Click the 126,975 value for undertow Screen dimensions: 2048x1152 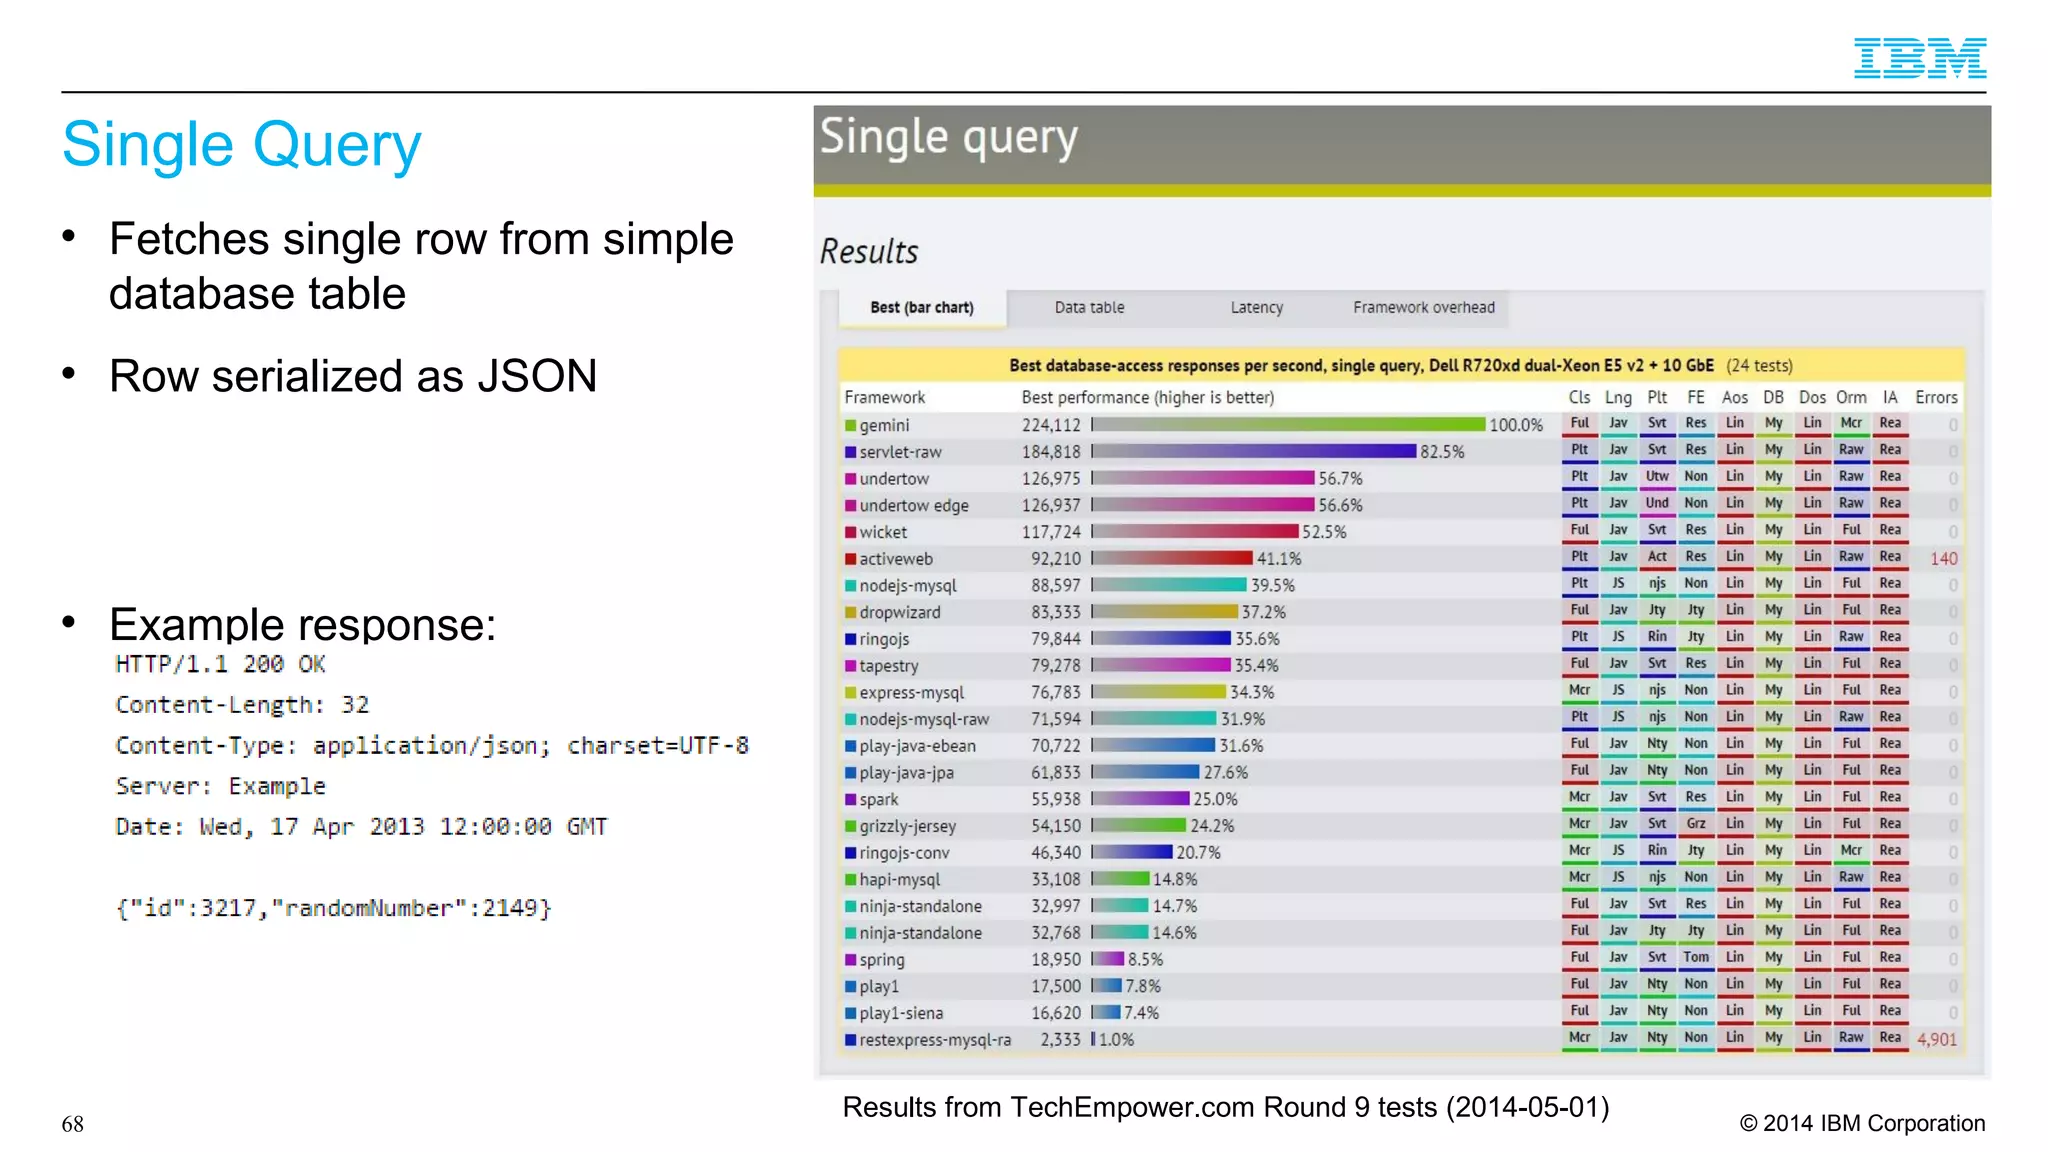point(1051,479)
